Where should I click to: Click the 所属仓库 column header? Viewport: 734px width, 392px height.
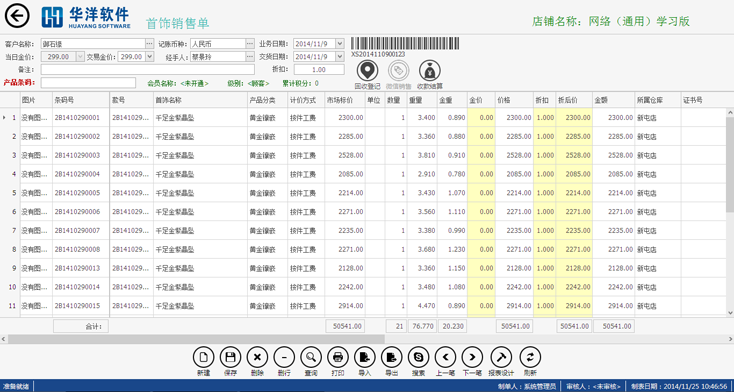point(658,100)
